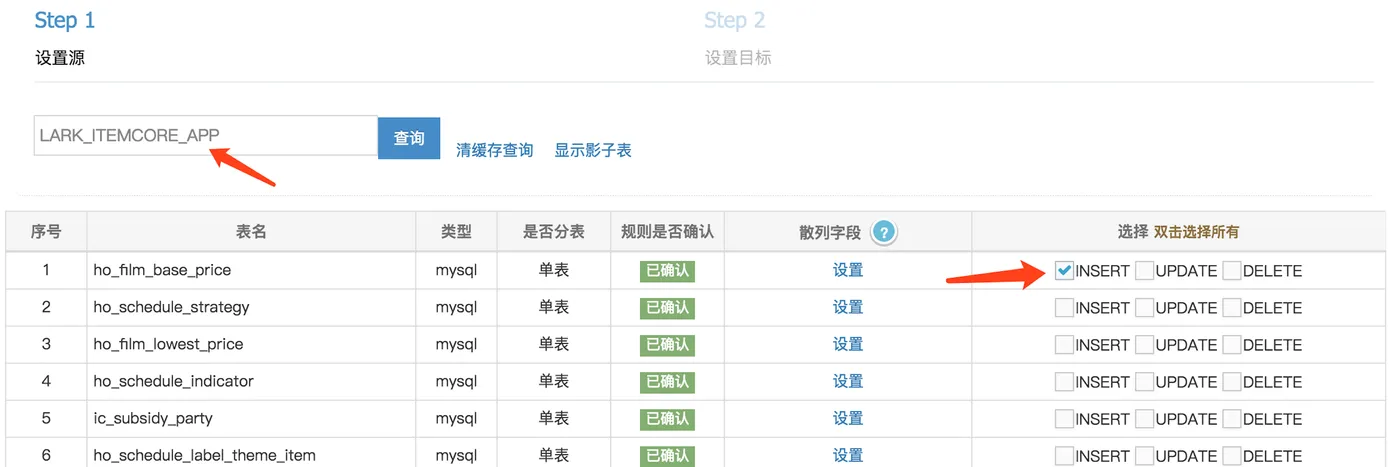Check DELETE for ho_schedule_indicator
Viewport: 1400px width, 467px height.
click(x=1231, y=382)
